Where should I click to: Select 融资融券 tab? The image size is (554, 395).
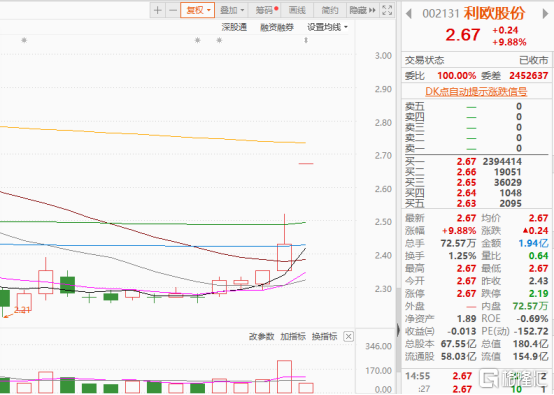point(277,27)
